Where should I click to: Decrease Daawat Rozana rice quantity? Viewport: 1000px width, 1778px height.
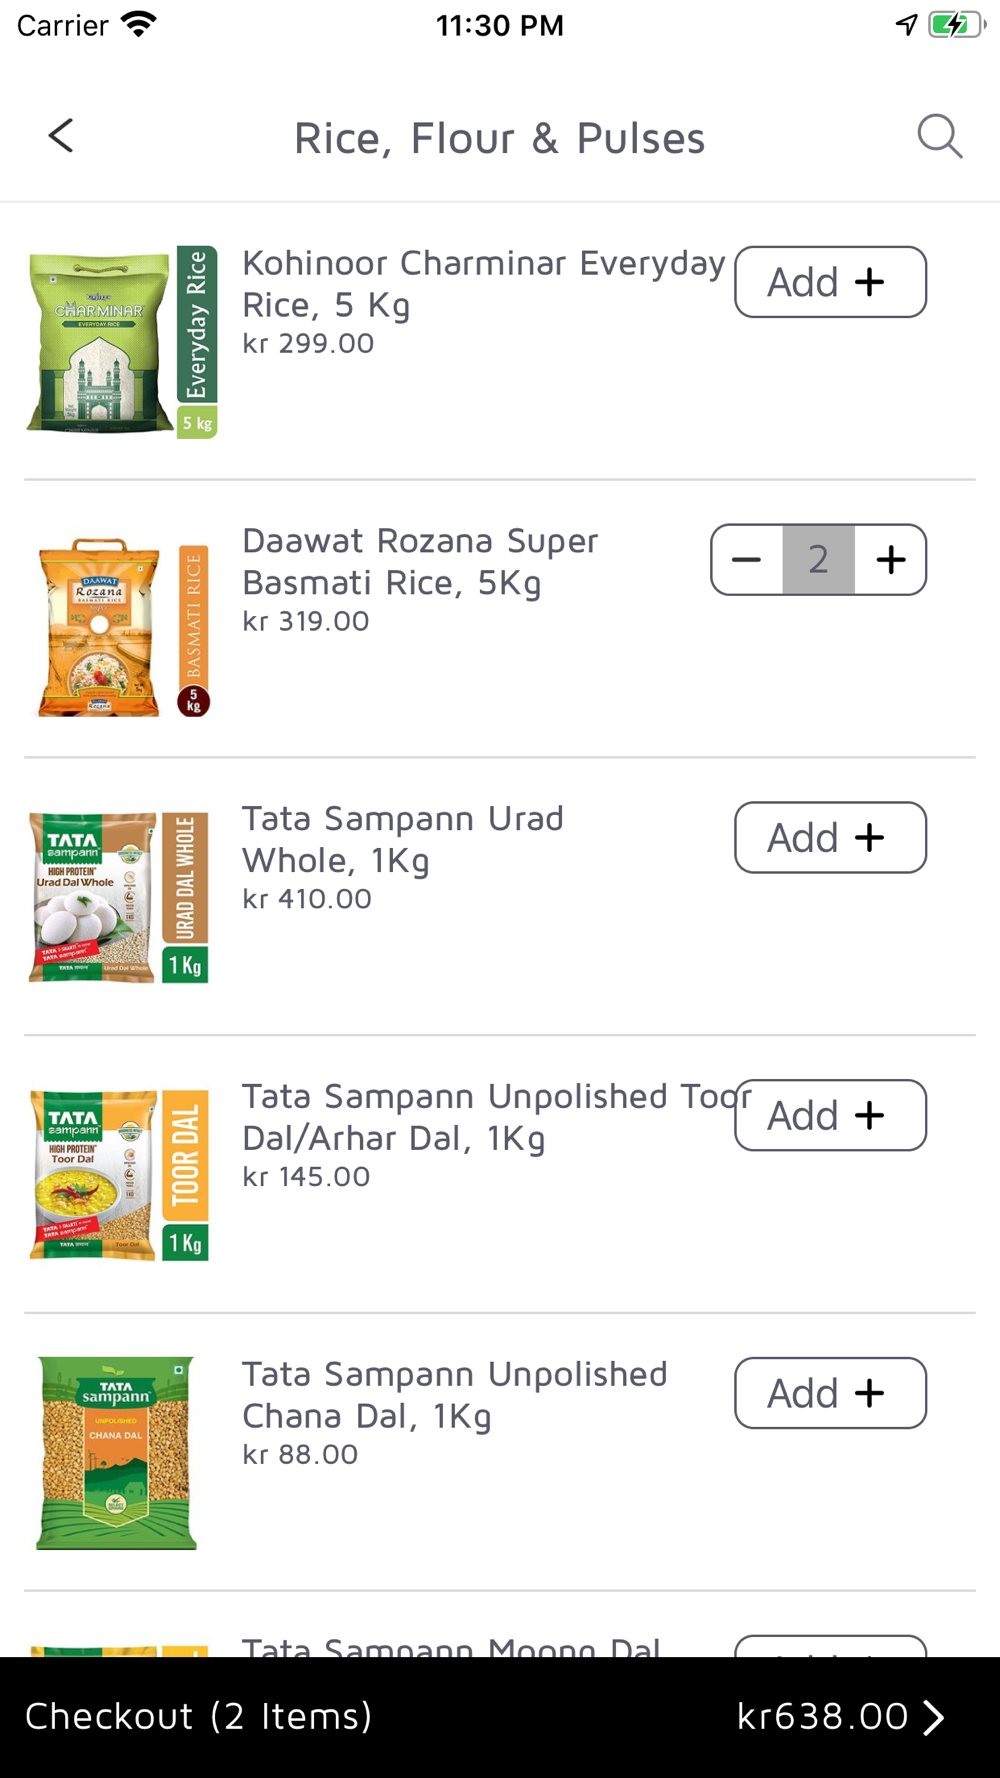[x=747, y=560]
